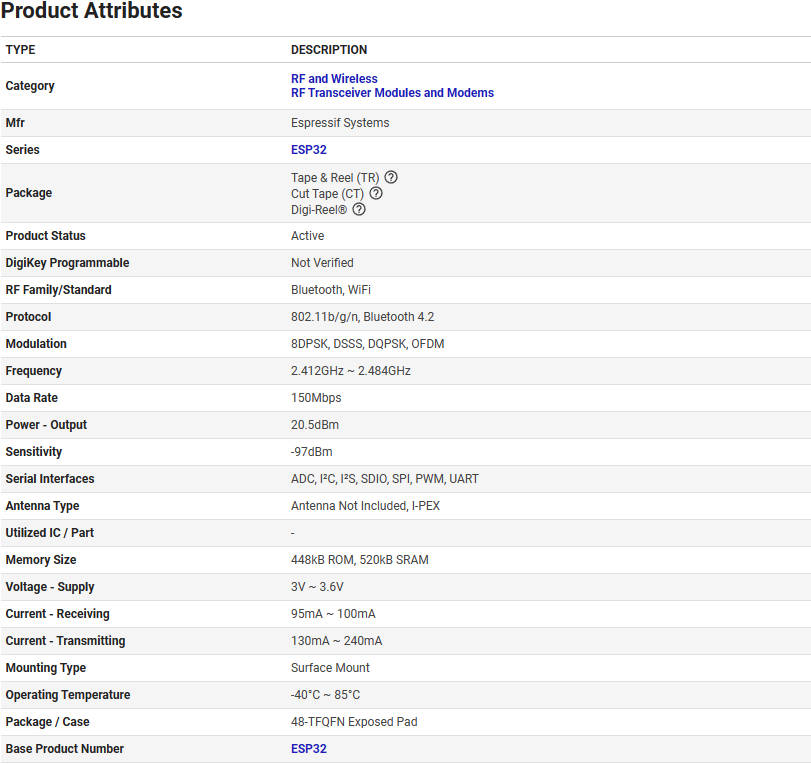Open the RF and Wireless category link
Screen dimensions: 811x764
[x=334, y=79]
